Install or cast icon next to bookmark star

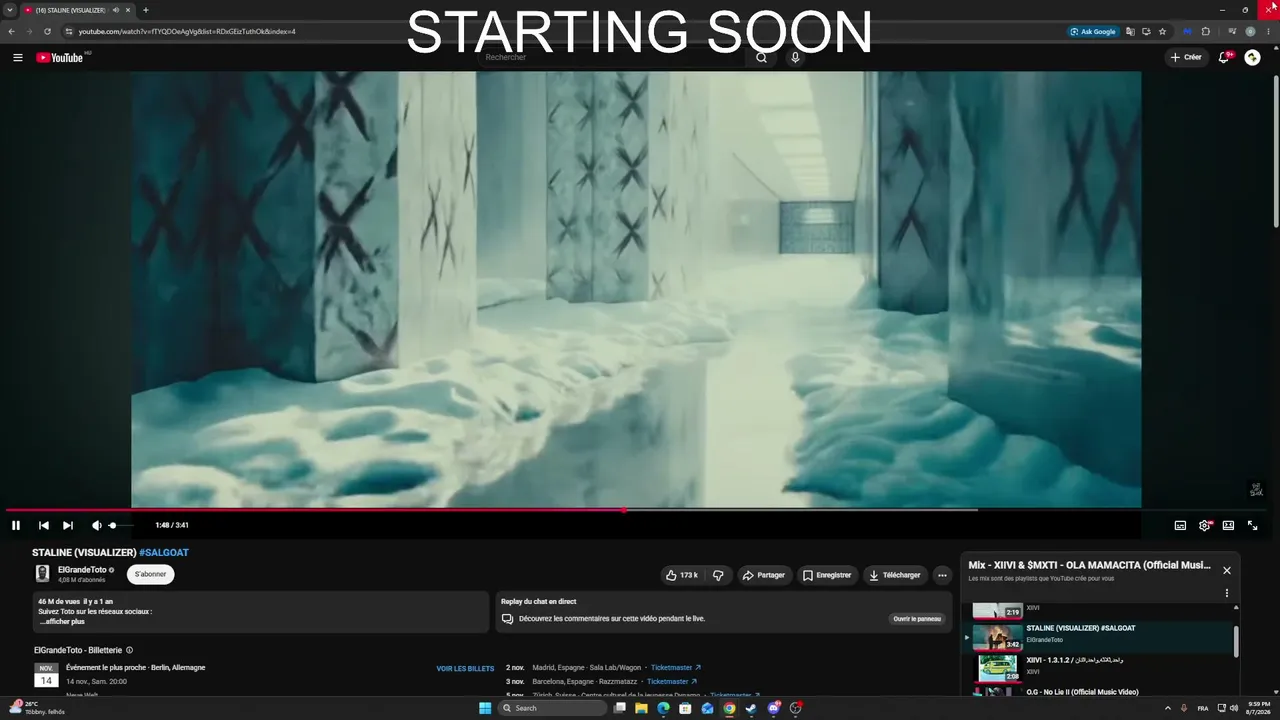pos(1146,31)
